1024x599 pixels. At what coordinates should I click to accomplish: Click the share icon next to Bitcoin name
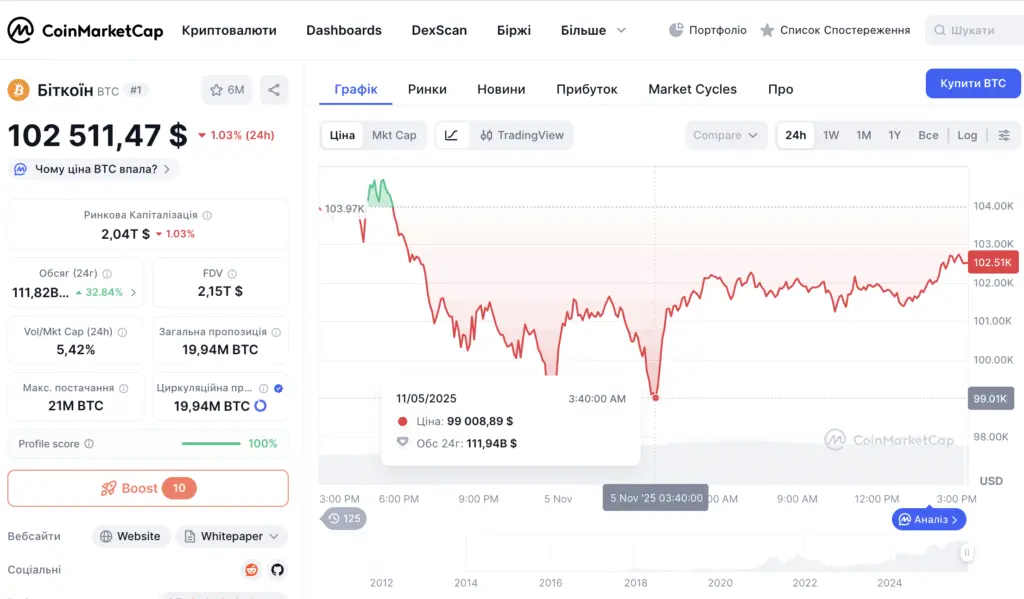coord(273,89)
